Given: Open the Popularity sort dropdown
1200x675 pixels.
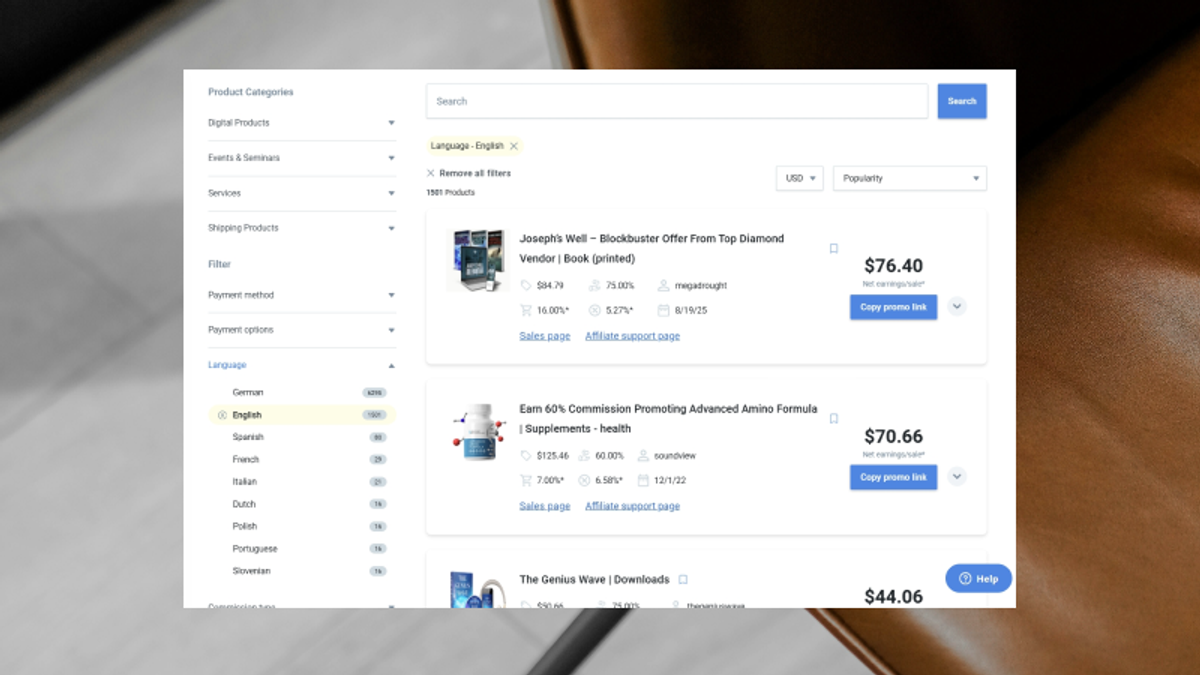Looking at the screenshot, I should 910,178.
